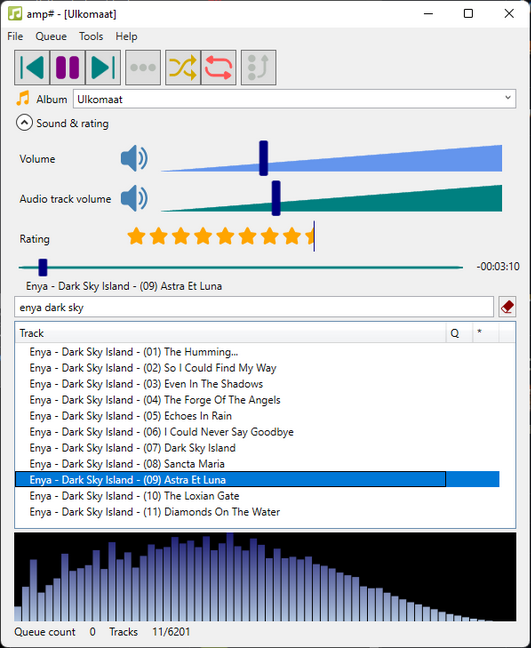The height and width of the screenshot is (648, 531).
Task: Click the * column header
Action: click(486, 333)
